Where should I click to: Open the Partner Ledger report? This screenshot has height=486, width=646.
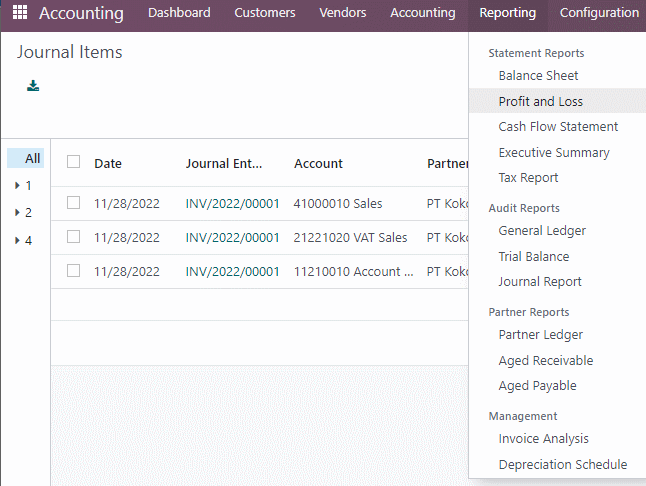point(541,334)
